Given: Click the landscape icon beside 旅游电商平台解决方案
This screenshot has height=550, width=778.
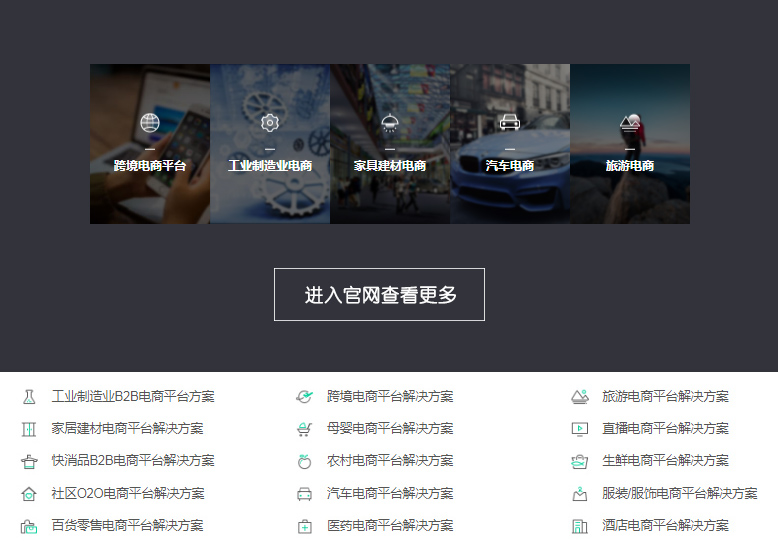Looking at the screenshot, I should click(580, 397).
